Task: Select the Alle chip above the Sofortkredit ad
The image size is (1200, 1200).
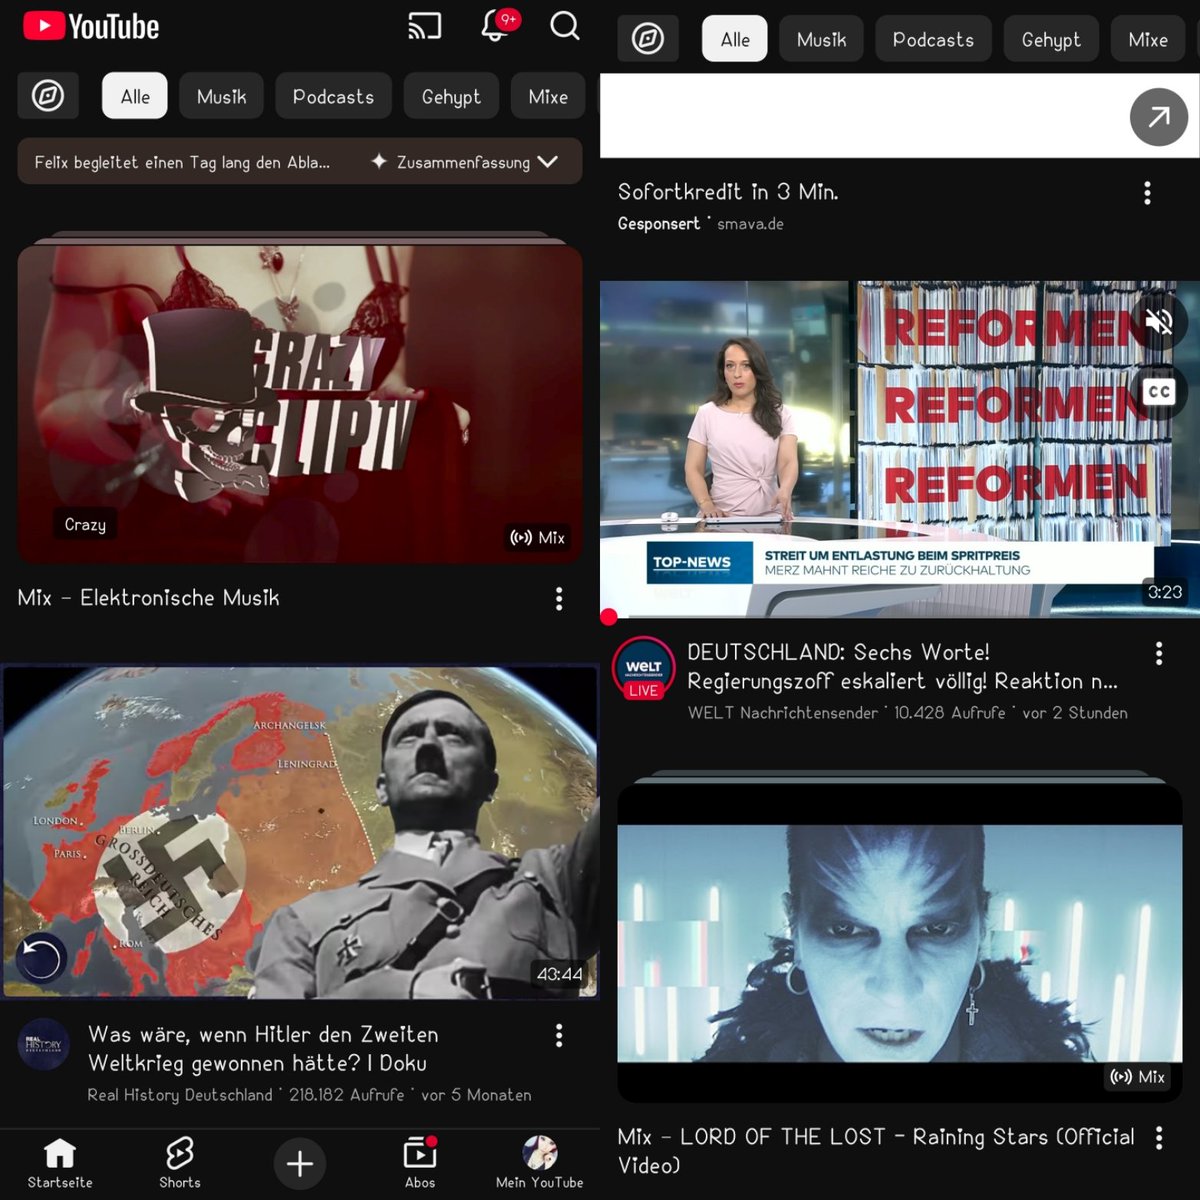Action: click(x=735, y=39)
